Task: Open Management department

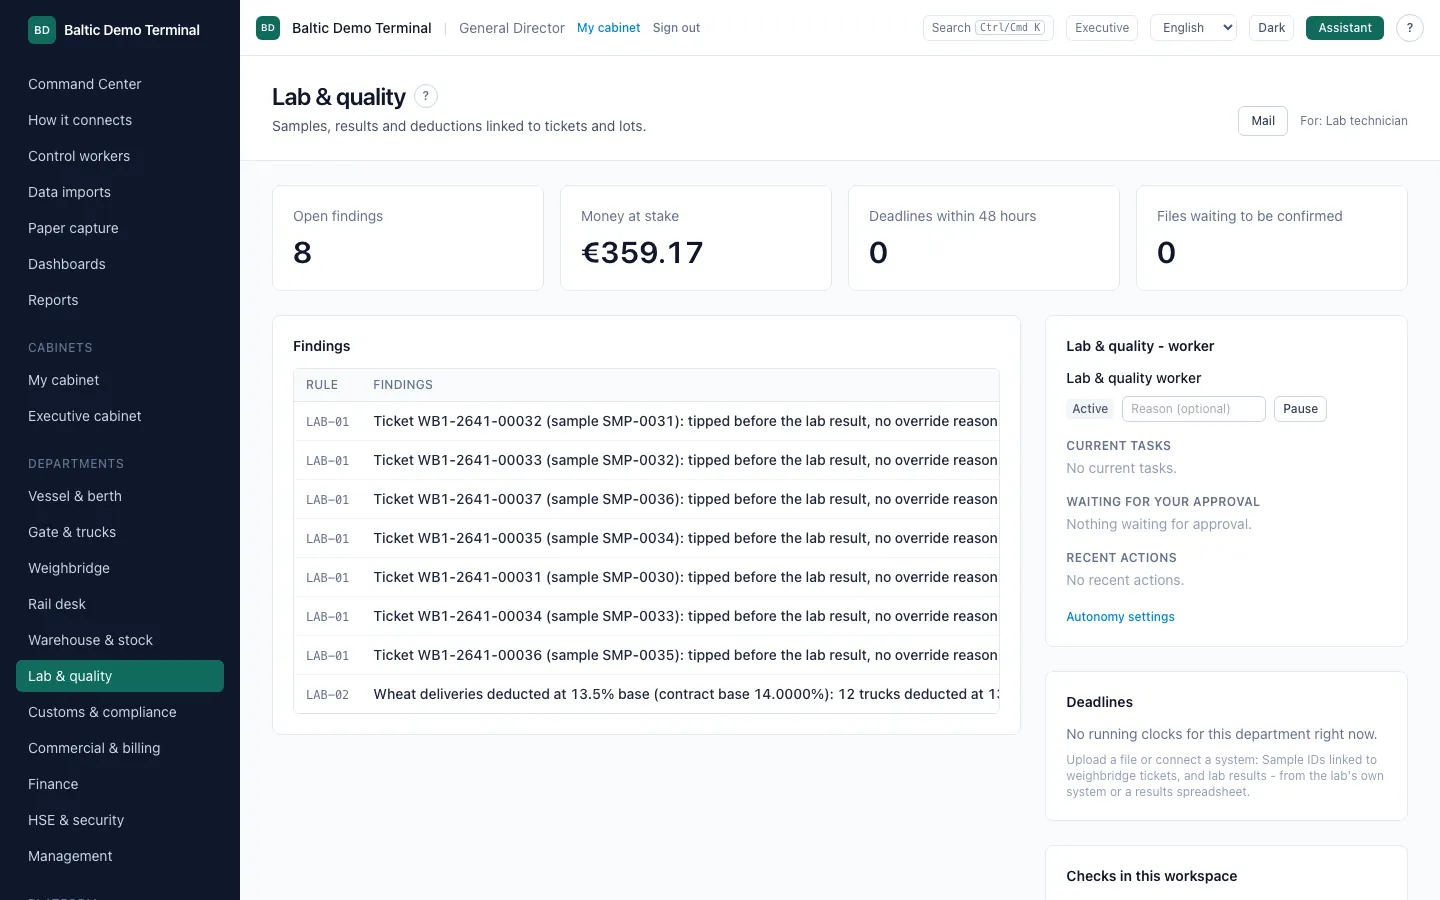Action: (x=120, y=856)
